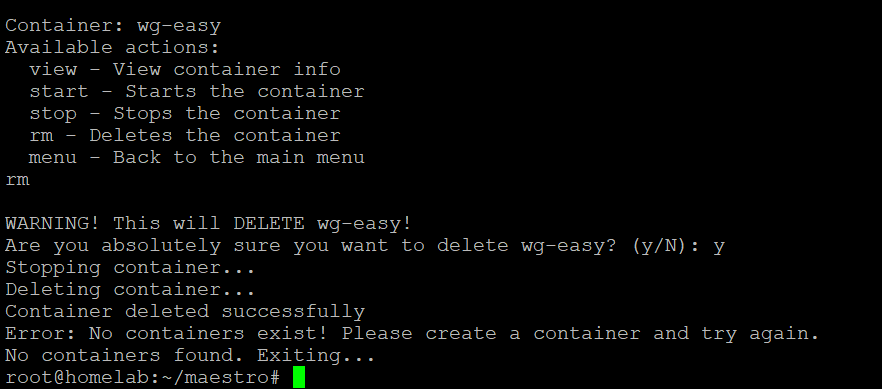Click the 'Stopping container...' status line

pyautogui.click(x=130, y=268)
